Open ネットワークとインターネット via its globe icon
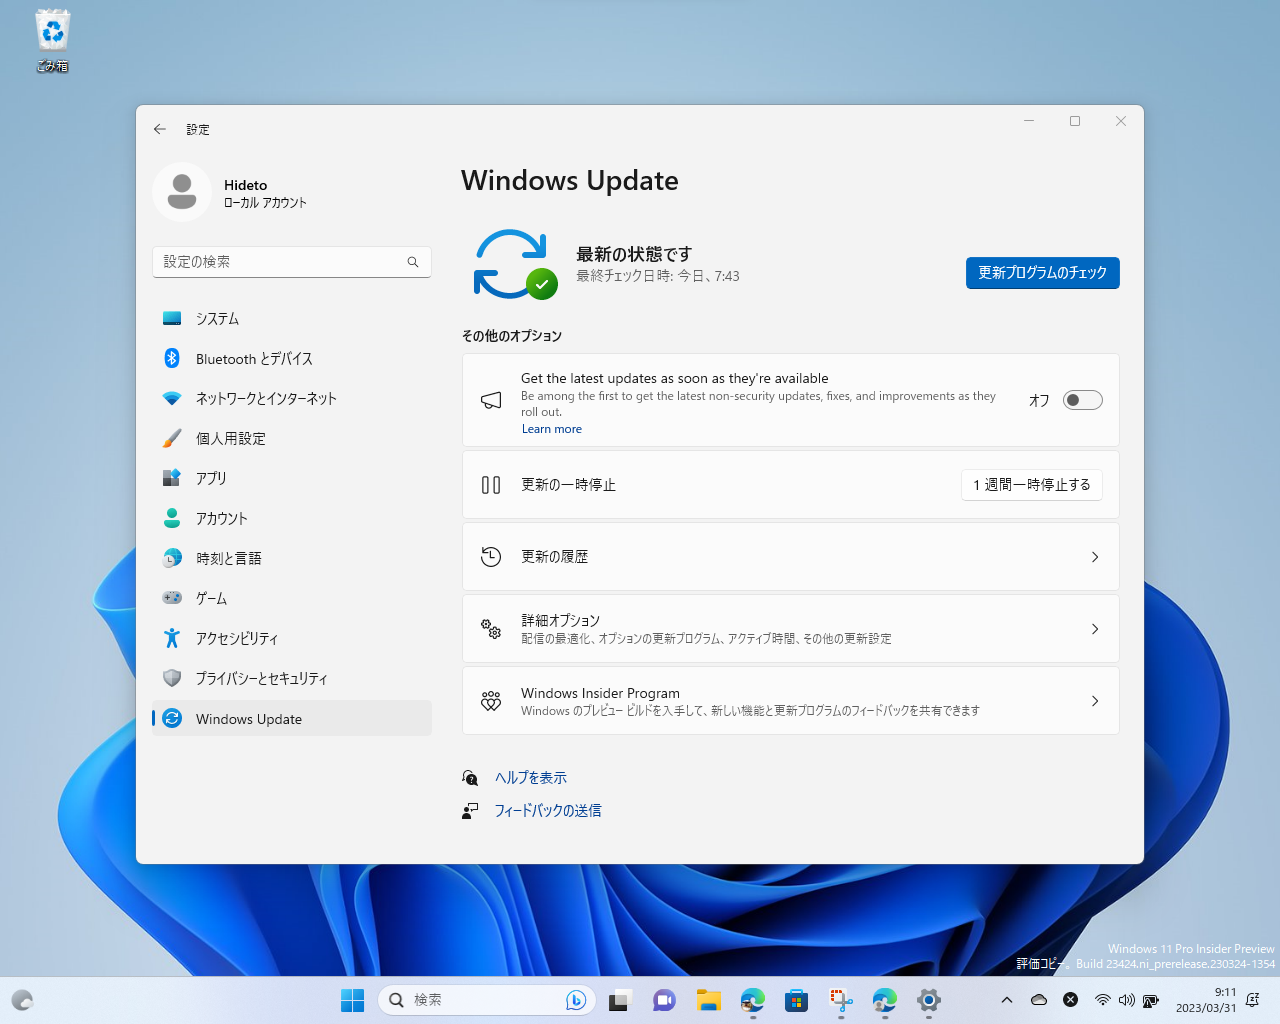The height and width of the screenshot is (1024, 1280). click(173, 398)
